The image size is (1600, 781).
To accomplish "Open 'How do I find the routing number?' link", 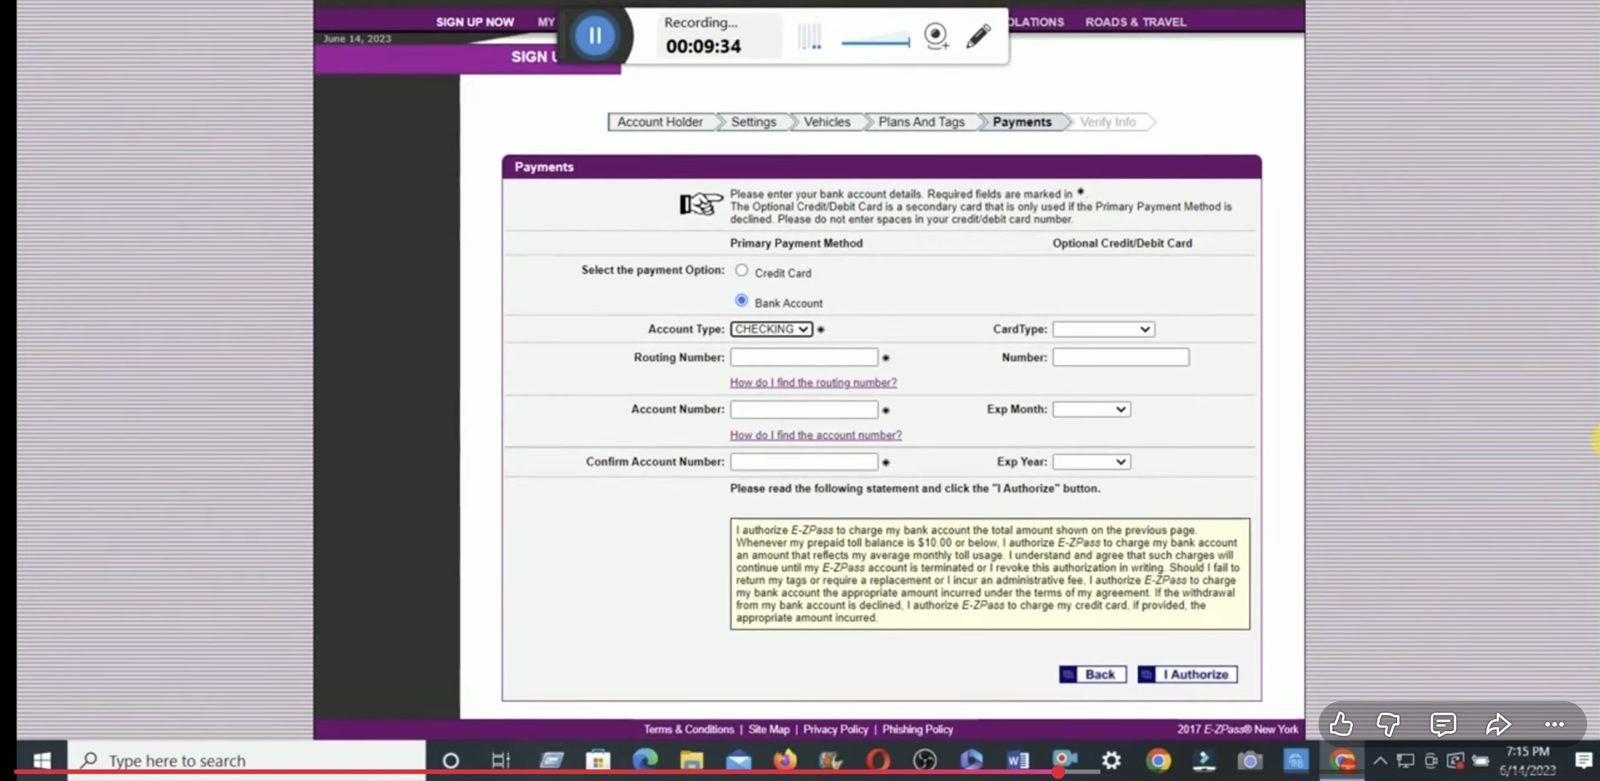I will 813,383.
